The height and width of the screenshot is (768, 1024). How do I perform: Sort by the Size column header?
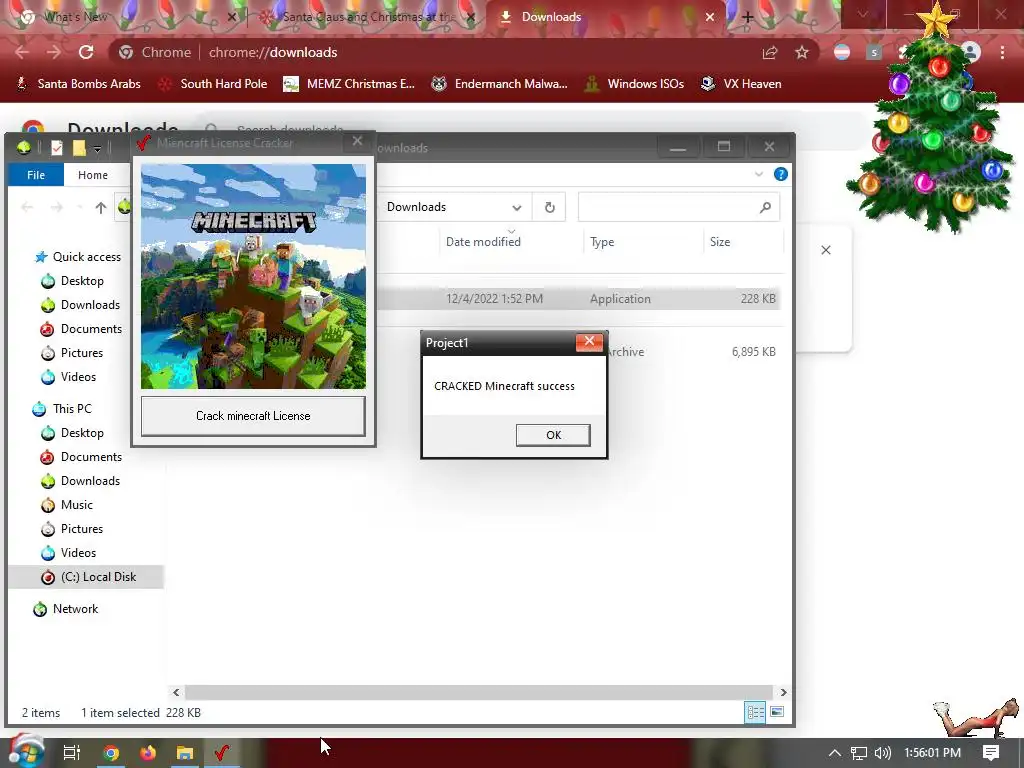pyautogui.click(x=720, y=242)
